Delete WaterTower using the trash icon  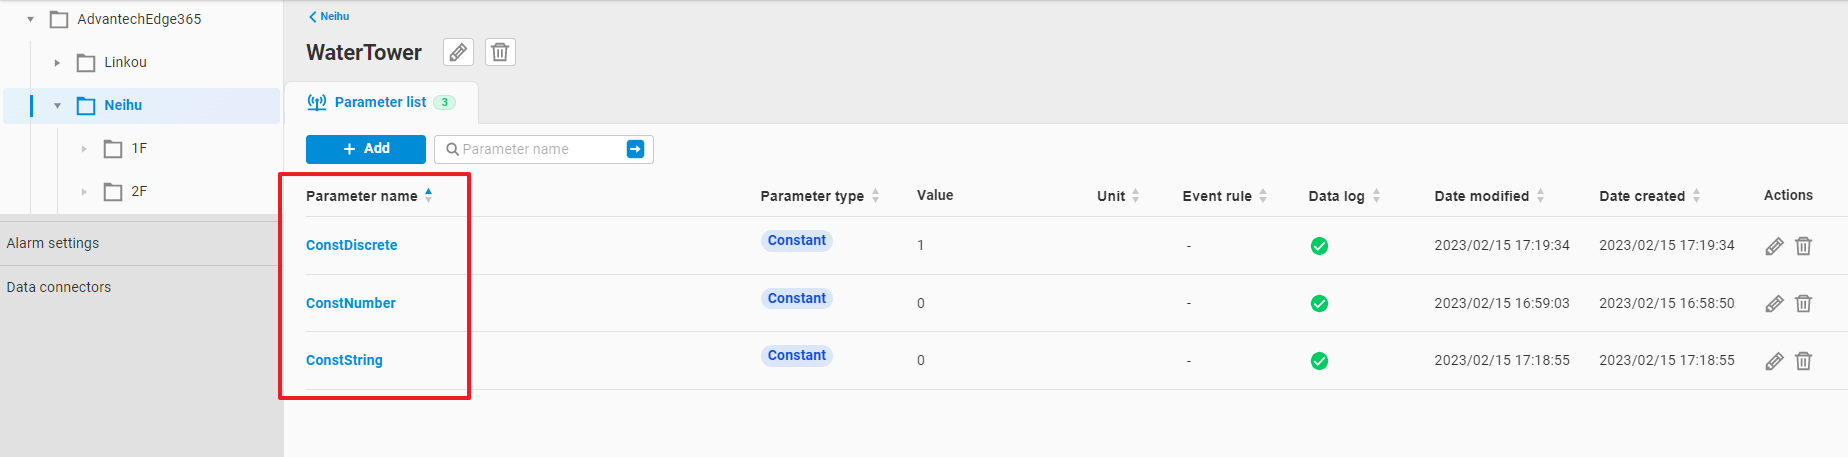pos(500,52)
